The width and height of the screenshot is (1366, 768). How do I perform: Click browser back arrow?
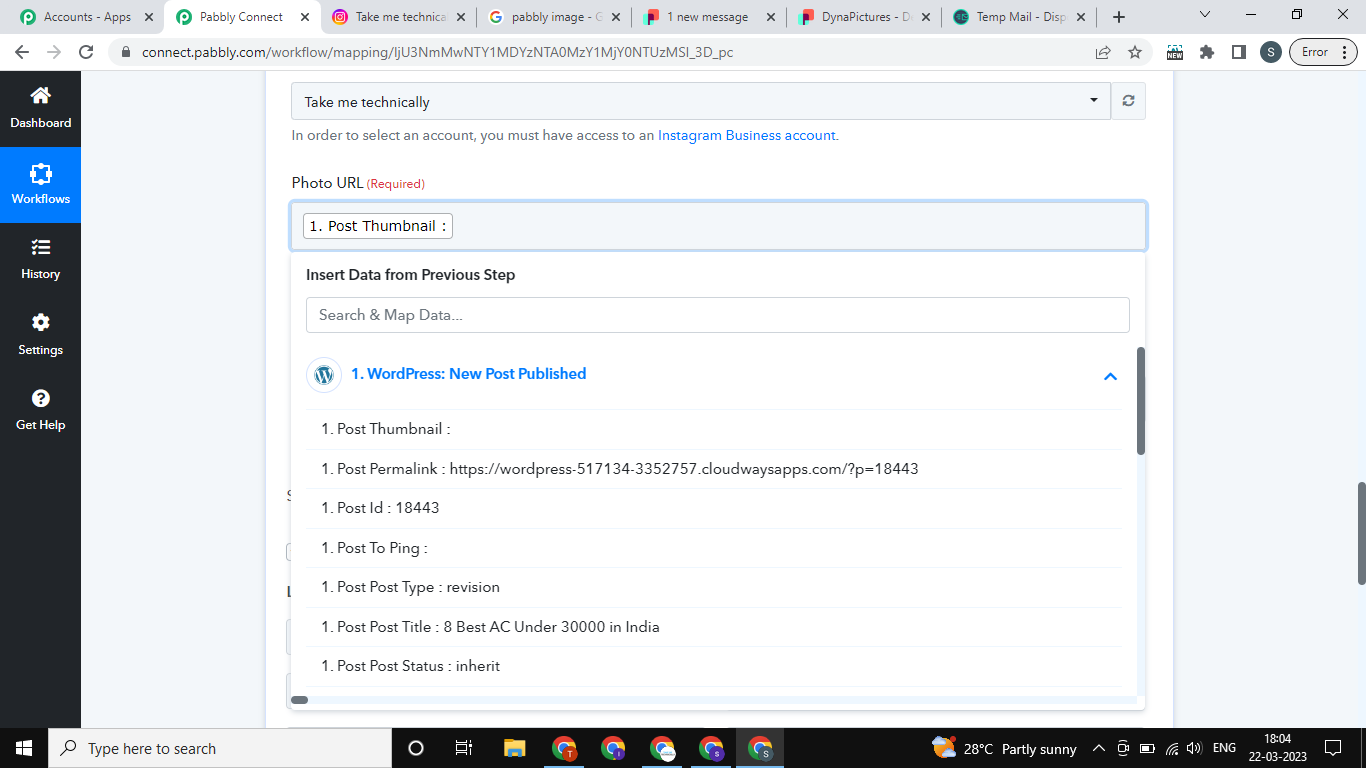click(x=22, y=52)
